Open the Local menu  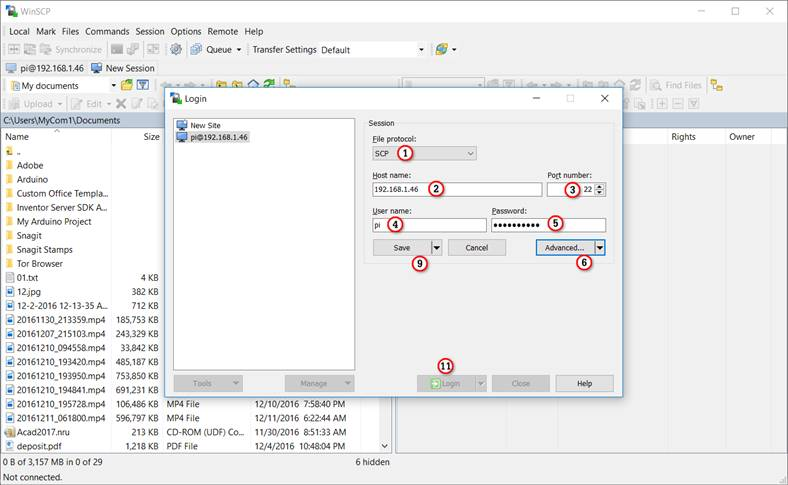pyautogui.click(x=19, y=31)
